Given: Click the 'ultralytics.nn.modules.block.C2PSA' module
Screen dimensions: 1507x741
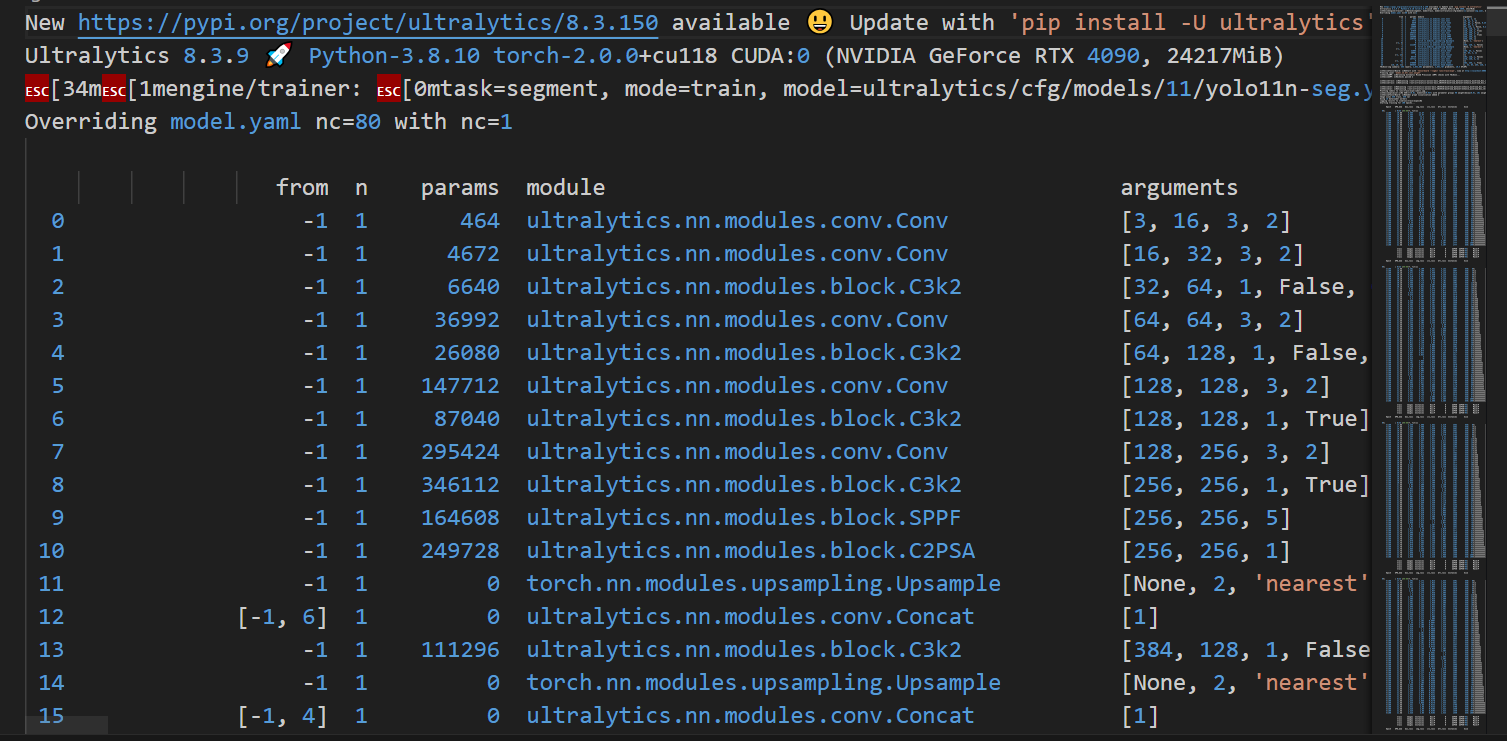Looking at the screenshot, I should click(x=751, y=551).
